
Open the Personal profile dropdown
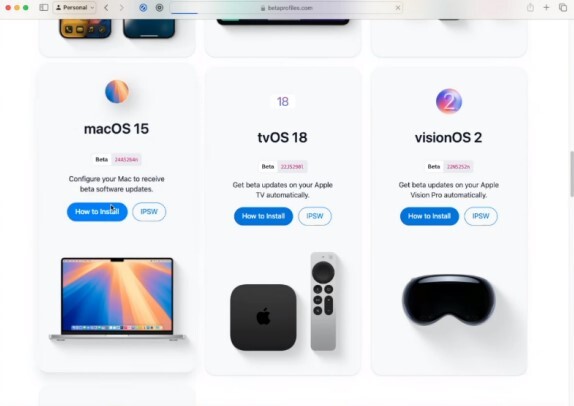click(x=75, y=7)
